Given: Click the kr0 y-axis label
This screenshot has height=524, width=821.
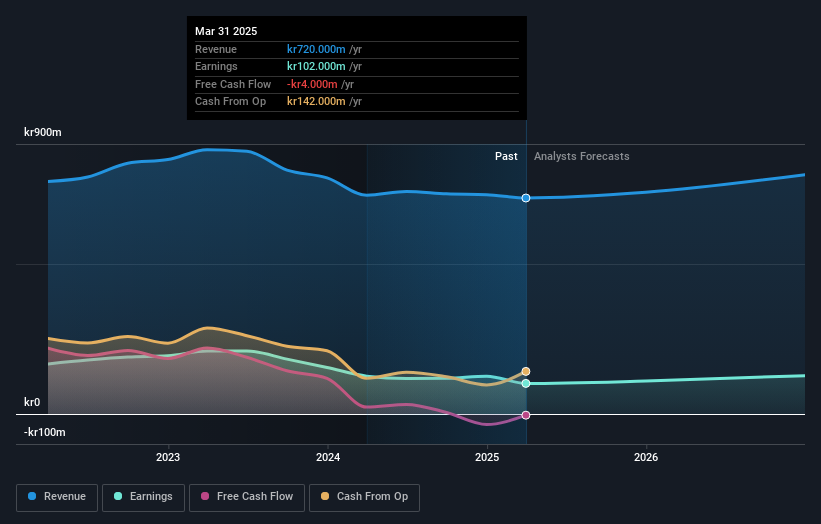Looking at the screenshot, I should 32,403.
